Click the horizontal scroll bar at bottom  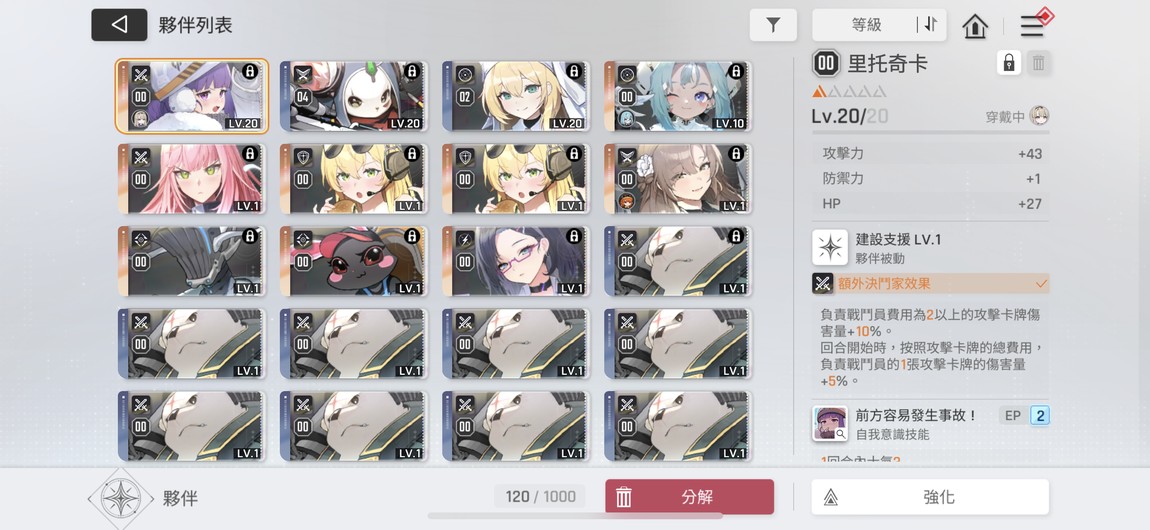pos(575,516)
